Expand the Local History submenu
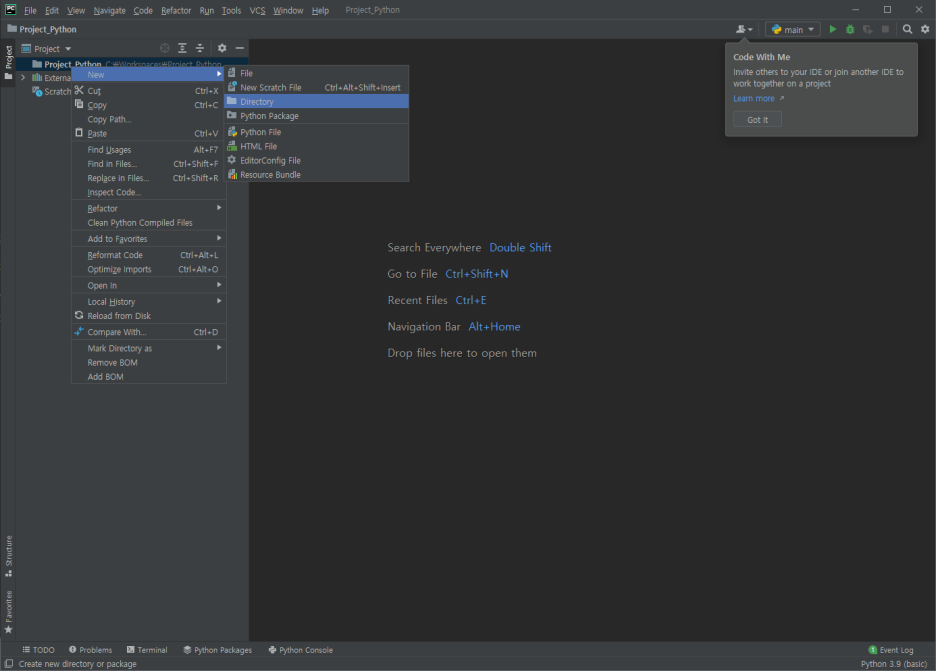Screen dimensions: 936x671 click(x=149, y=301)
